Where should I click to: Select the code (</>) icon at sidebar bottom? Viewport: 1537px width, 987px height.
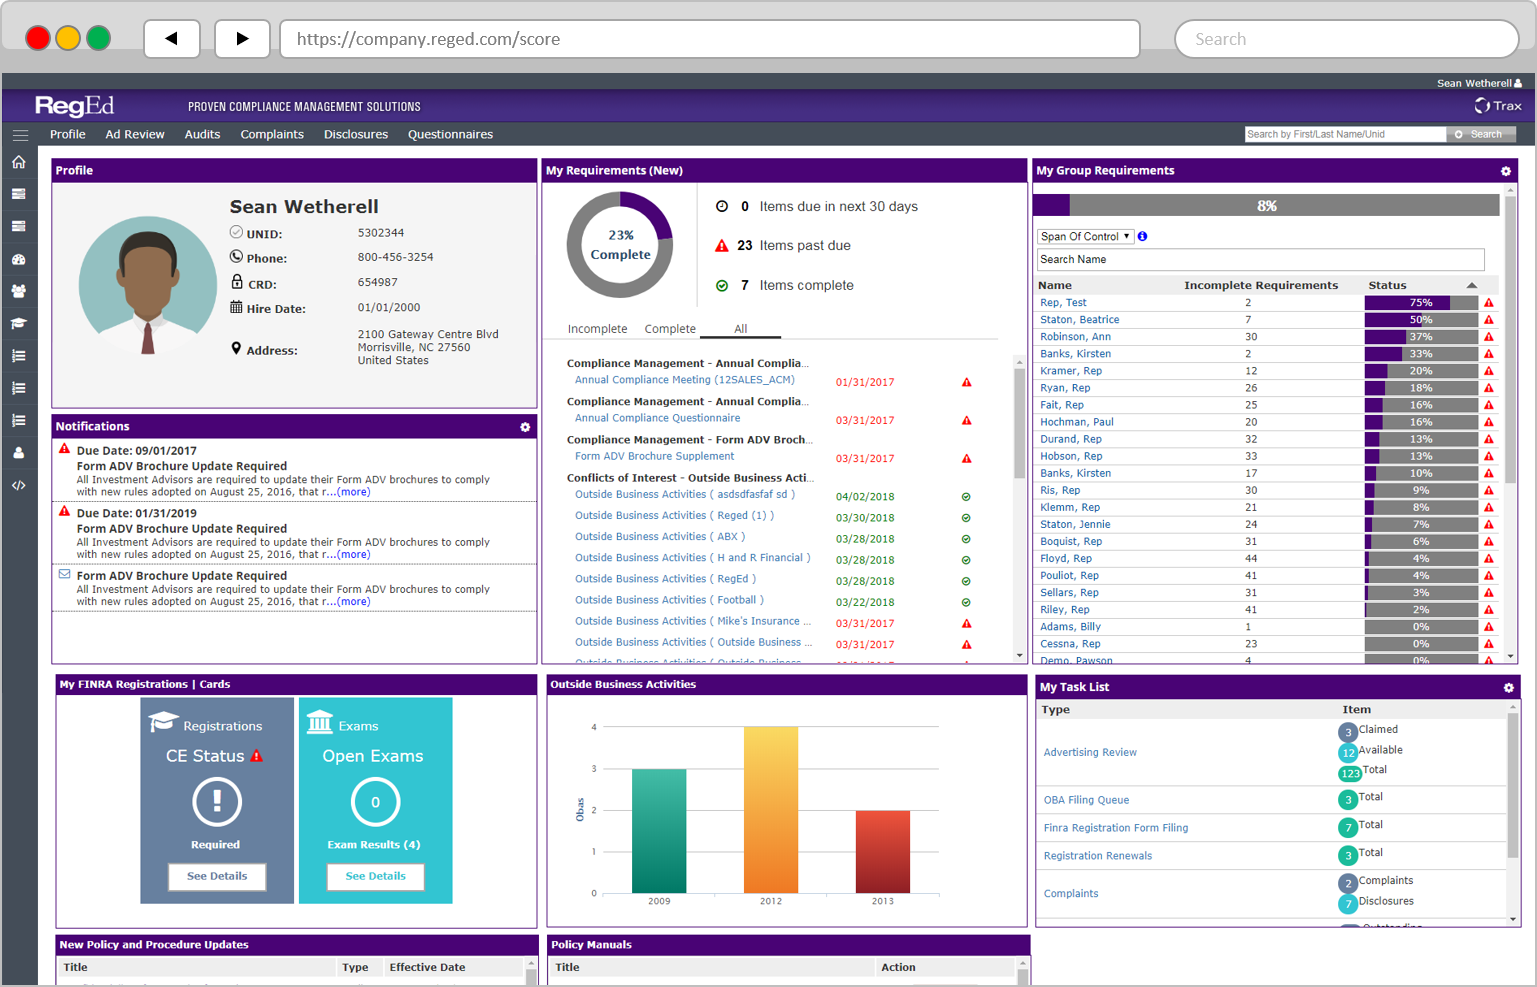(19, 485)
